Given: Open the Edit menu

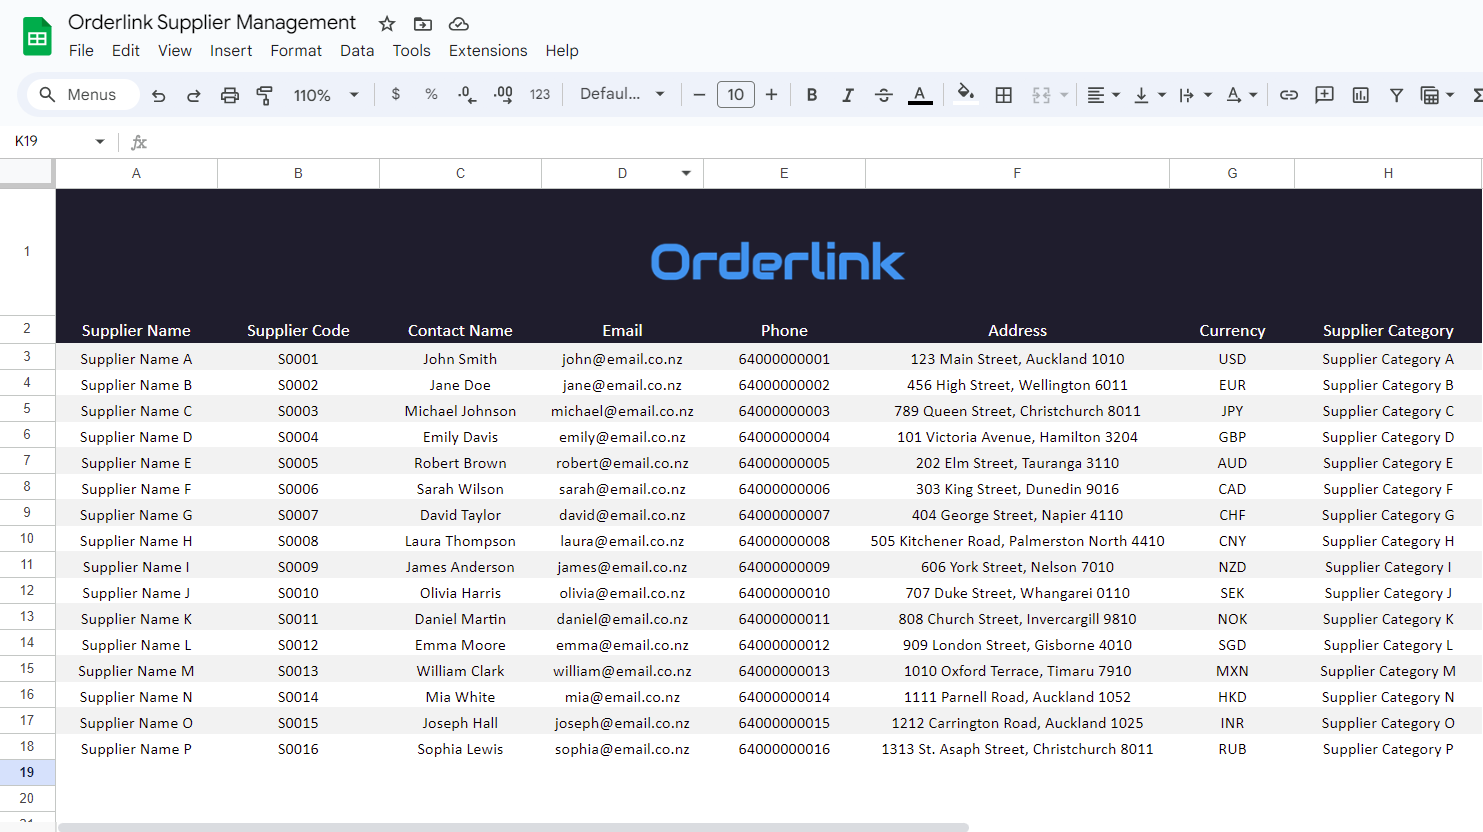Looking at the screenshot, I should tap(126, 51).
